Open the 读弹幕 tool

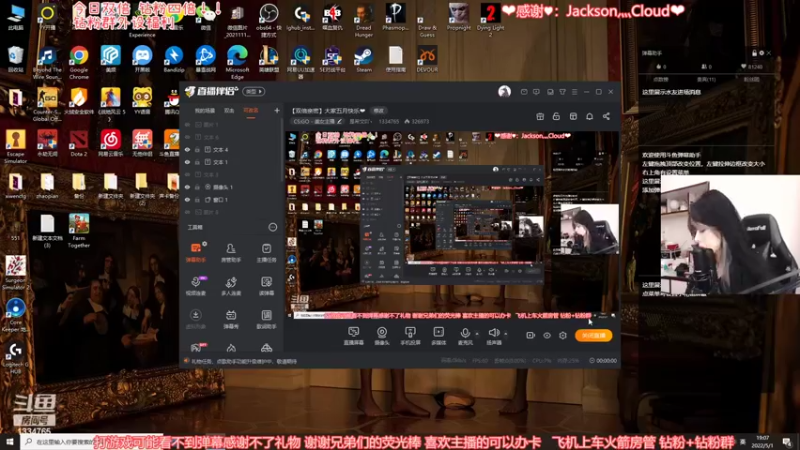(266, 286)
